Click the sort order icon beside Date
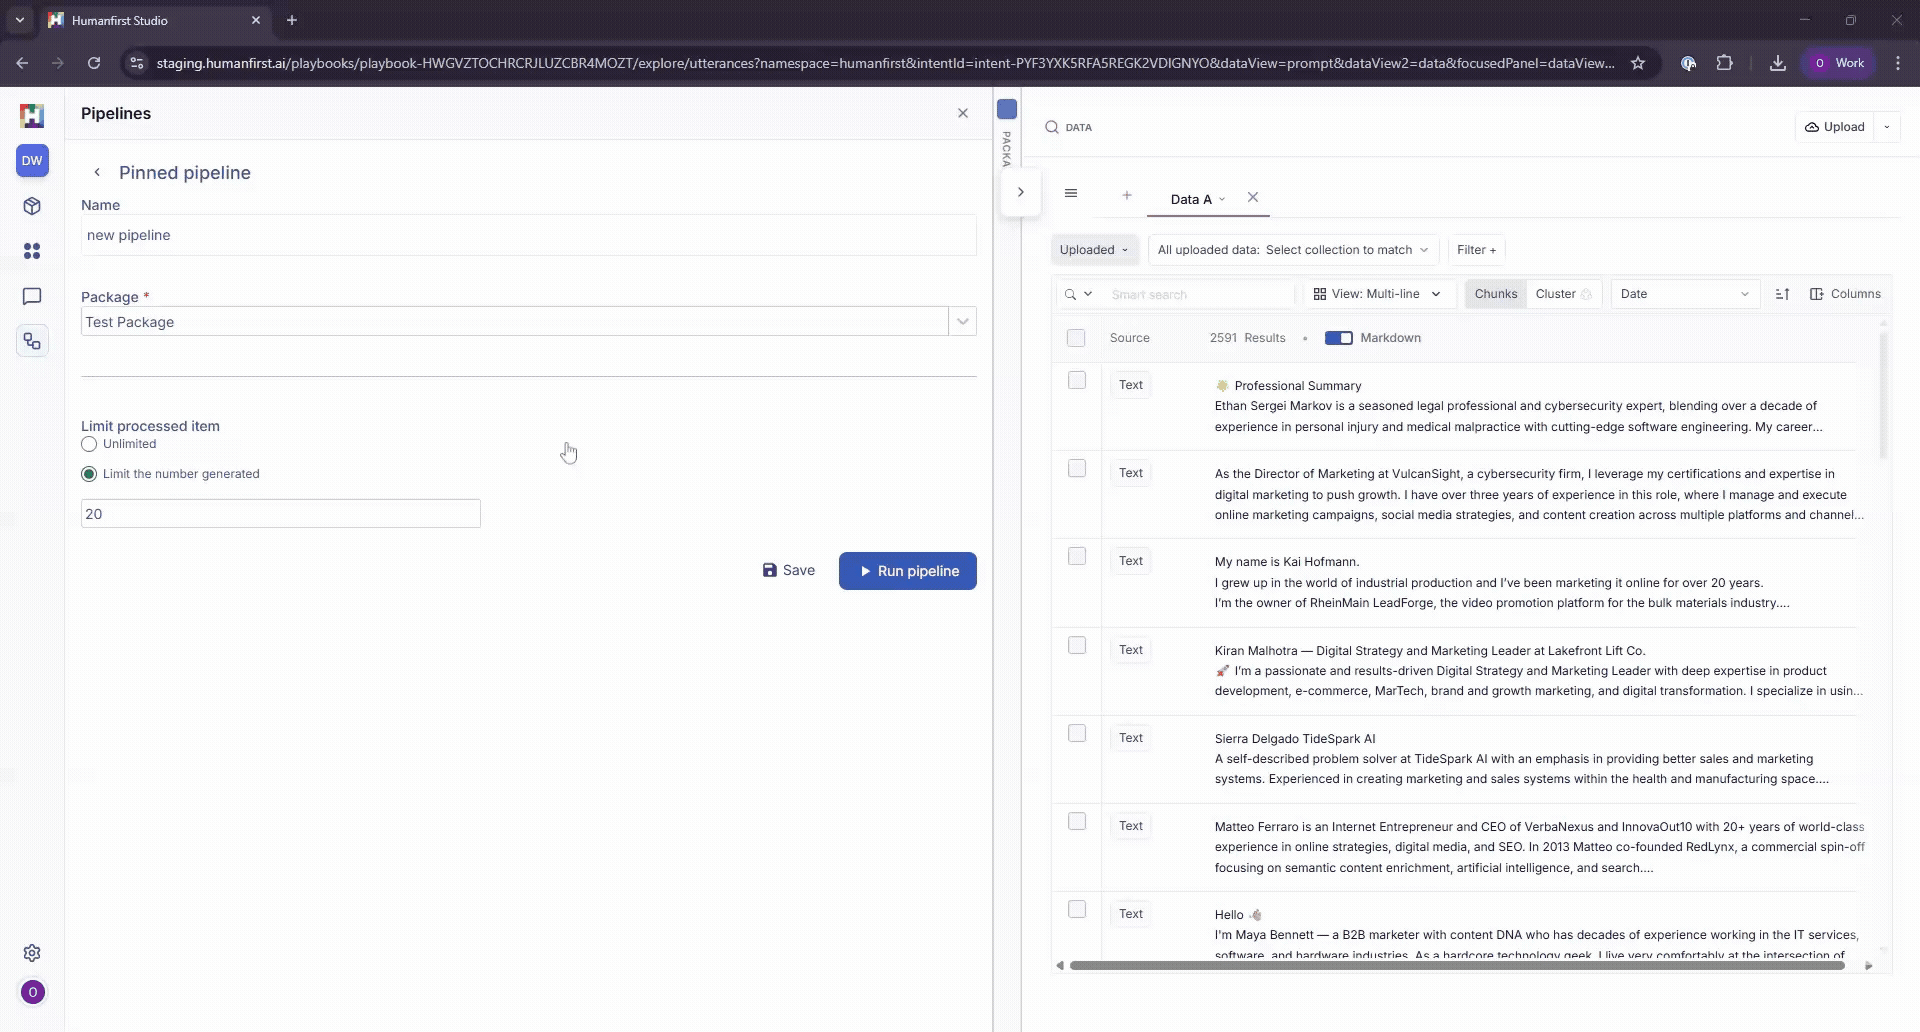The width and height of the screenshot is (1920, 1032). (1782, 294)
